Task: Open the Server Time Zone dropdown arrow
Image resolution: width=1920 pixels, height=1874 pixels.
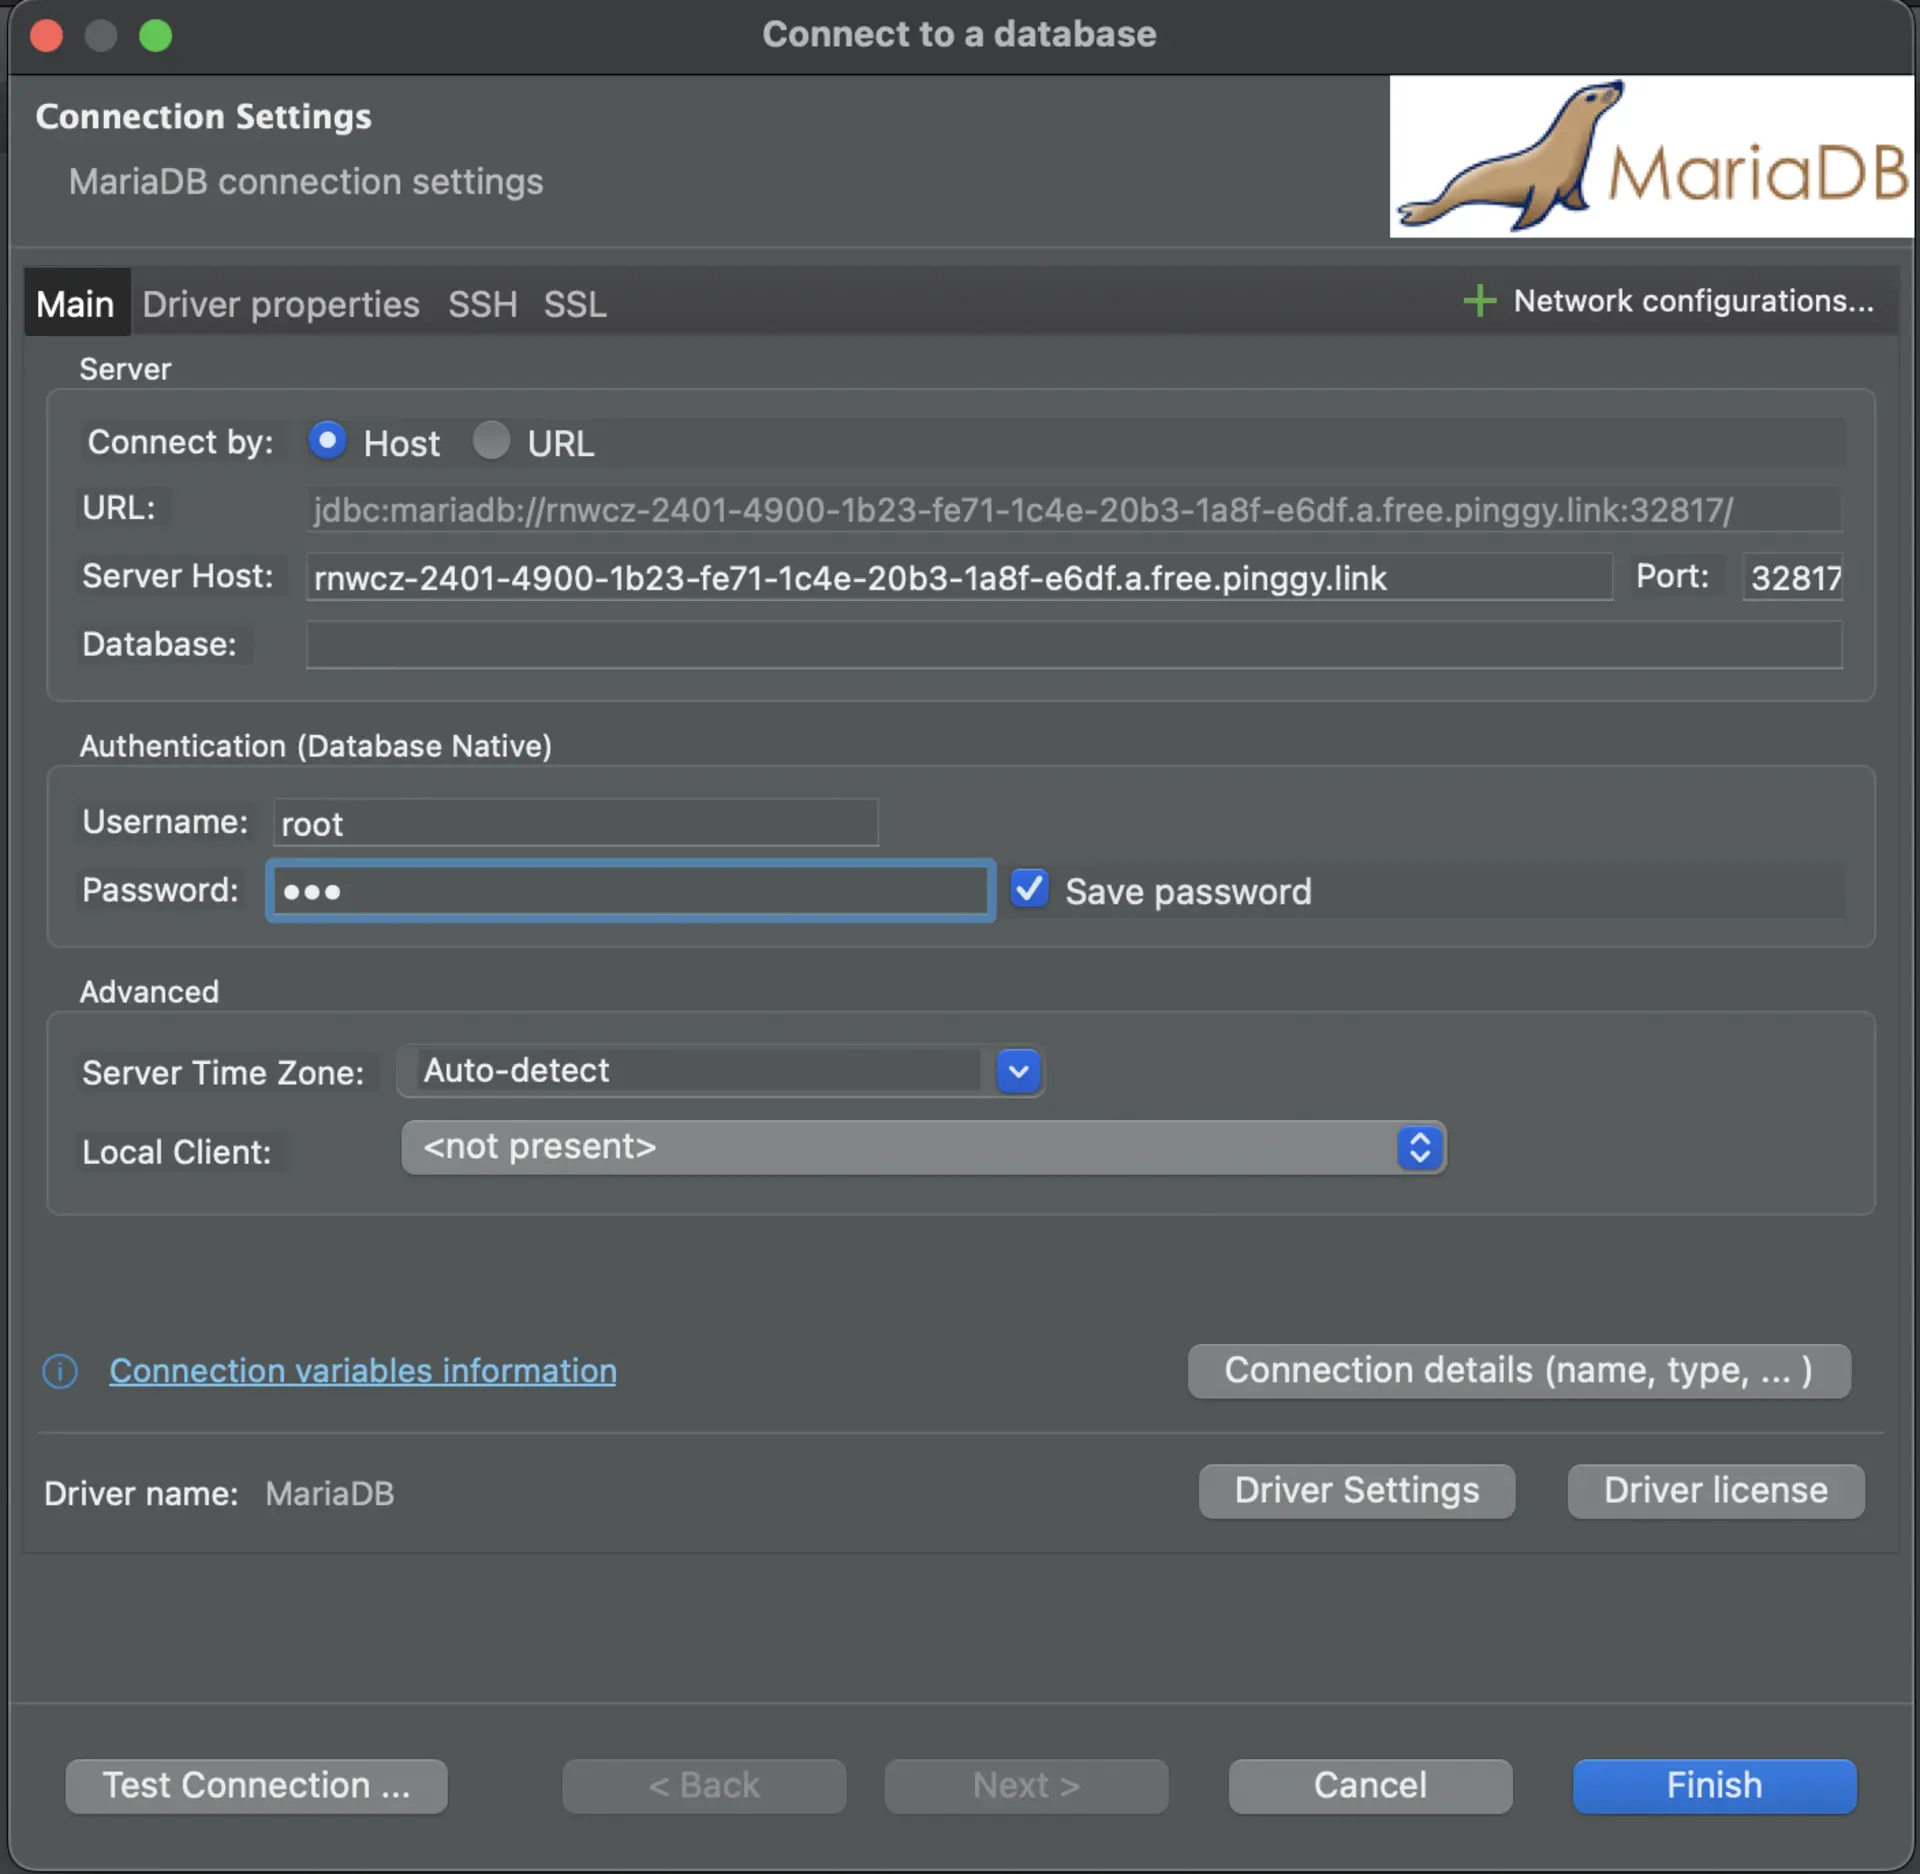Action: pos(1018,1071)
